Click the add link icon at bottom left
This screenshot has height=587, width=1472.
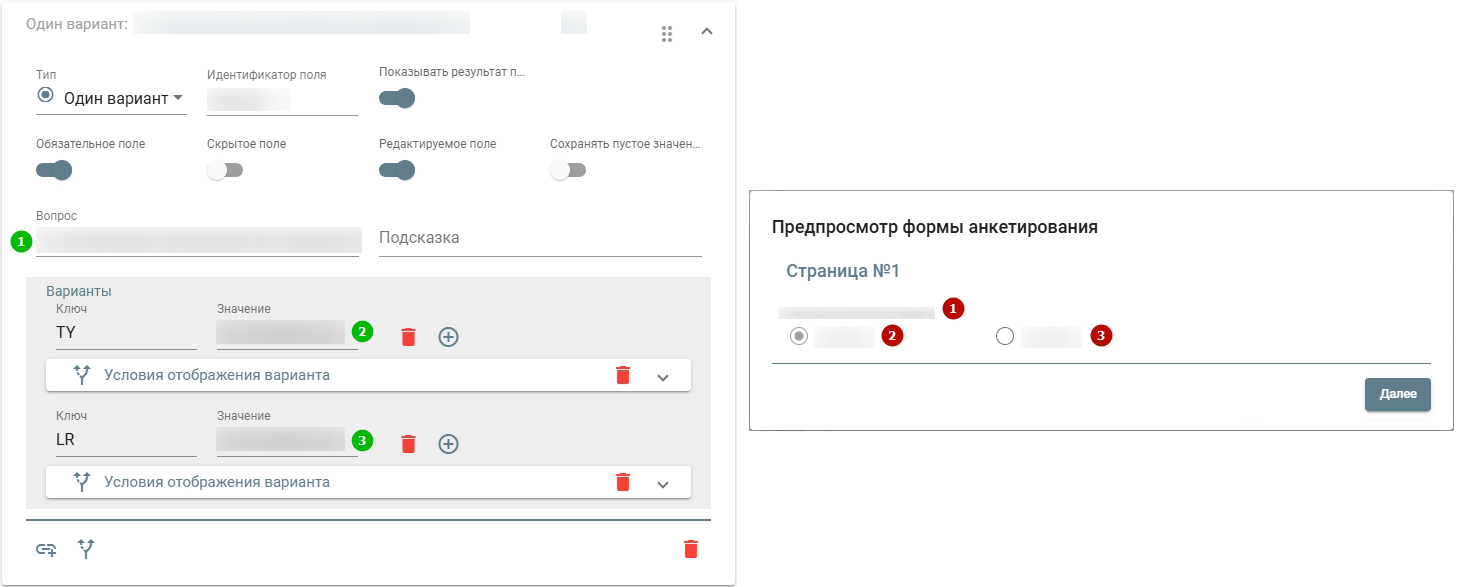pos(47,549)
